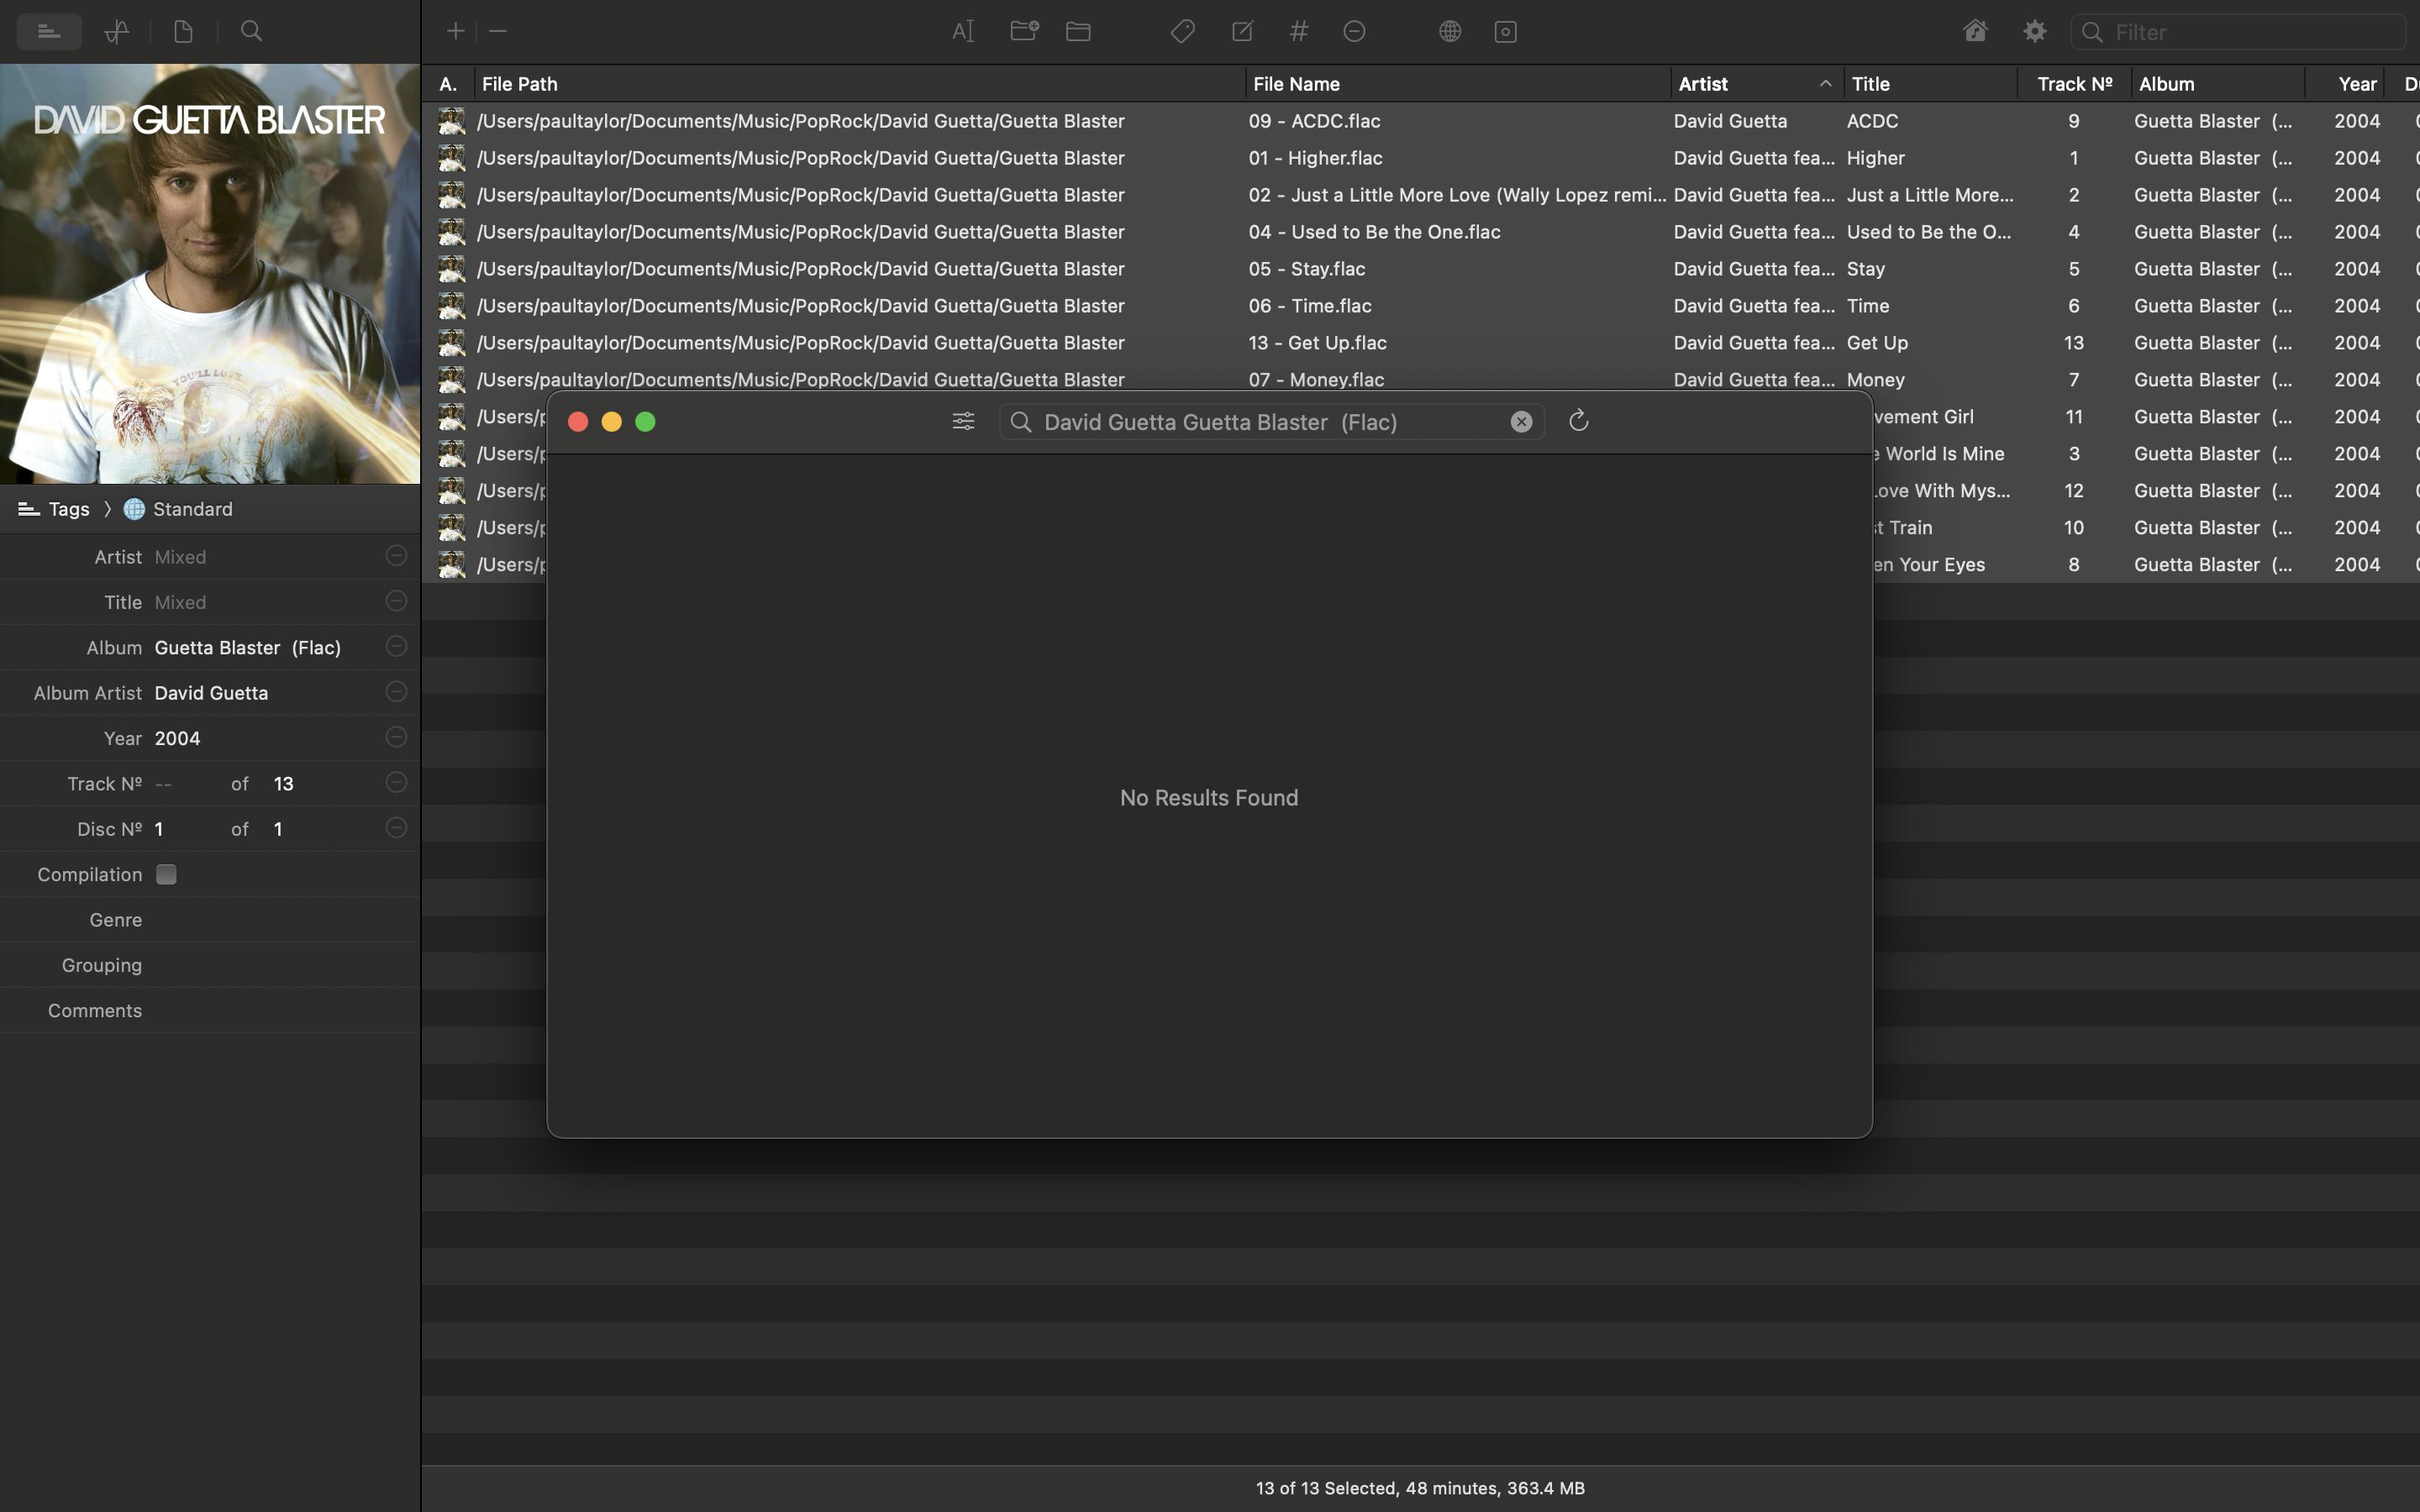Edit the Album field Guetta Blaster (Flac)
Image resolution: width=2420 pixels, height=1512 pixels.
coord(265,647)
